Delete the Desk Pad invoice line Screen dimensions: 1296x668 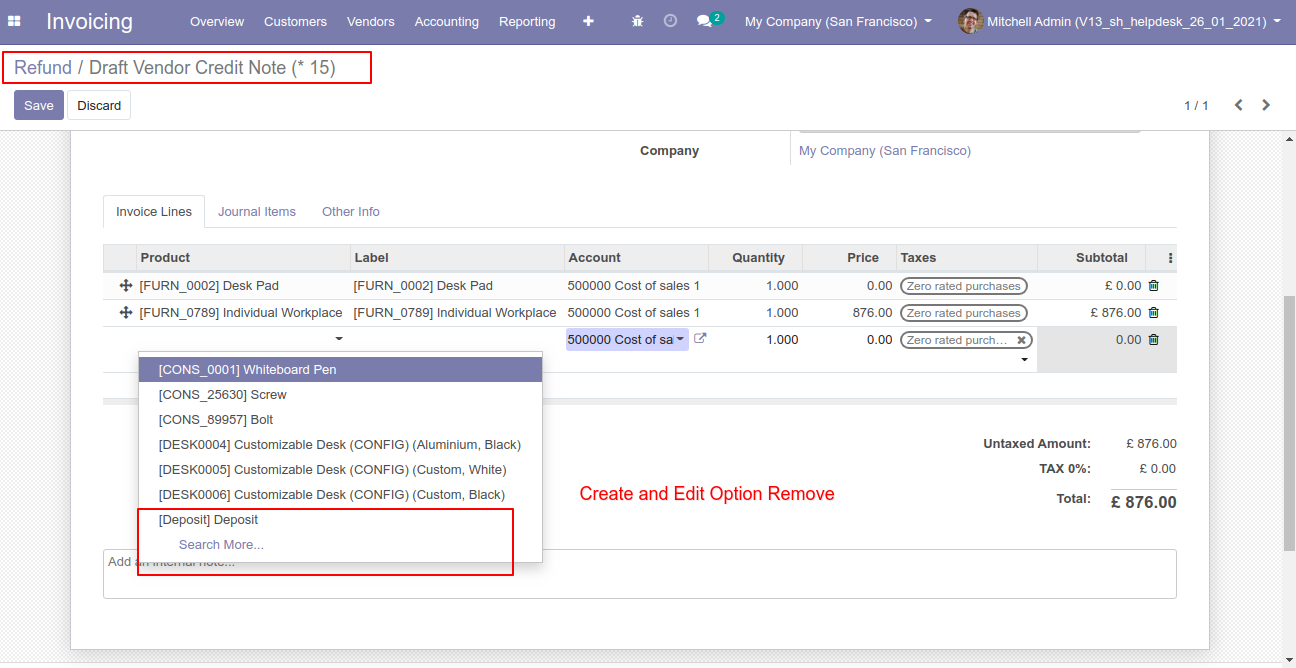pyautogui.click(x=1153, y=286)
